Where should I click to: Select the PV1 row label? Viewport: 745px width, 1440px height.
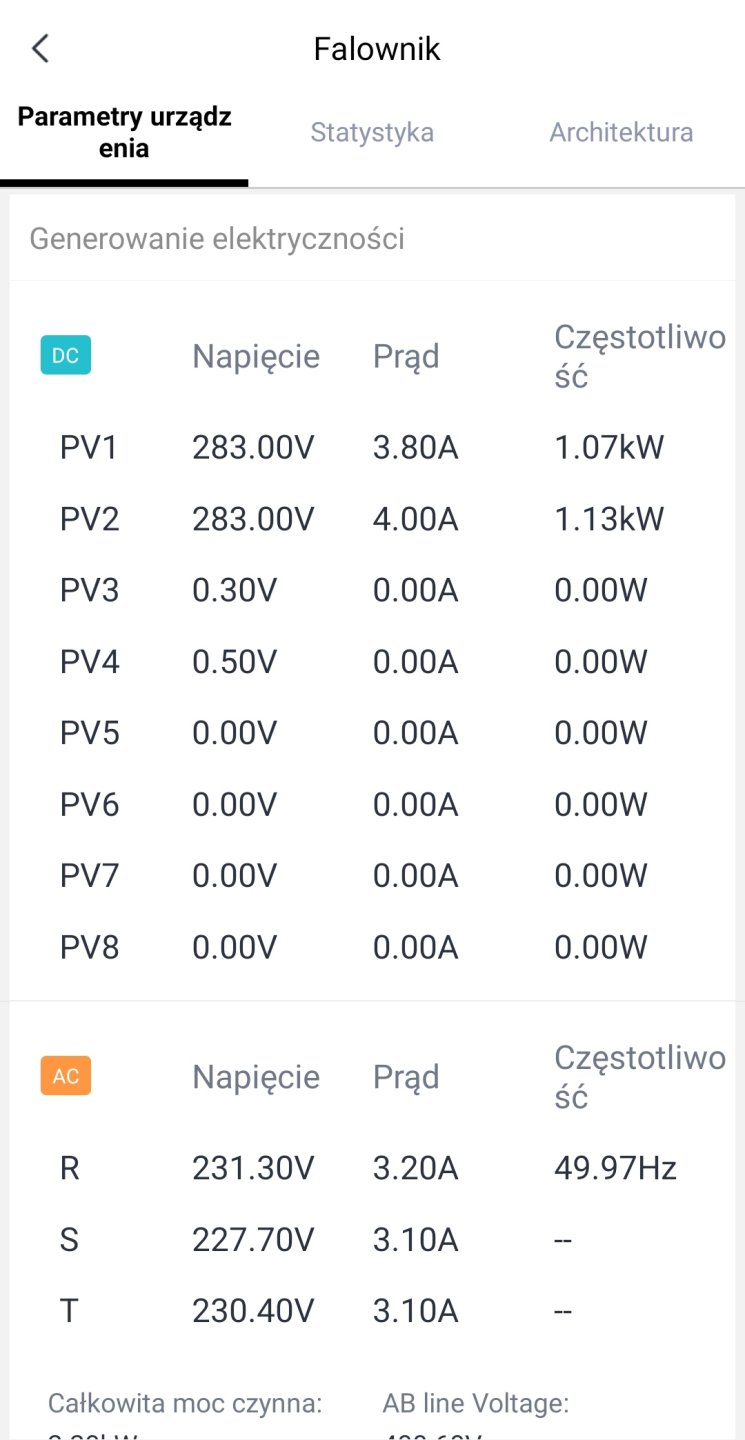pyautogui.click(x=89, y=447)
